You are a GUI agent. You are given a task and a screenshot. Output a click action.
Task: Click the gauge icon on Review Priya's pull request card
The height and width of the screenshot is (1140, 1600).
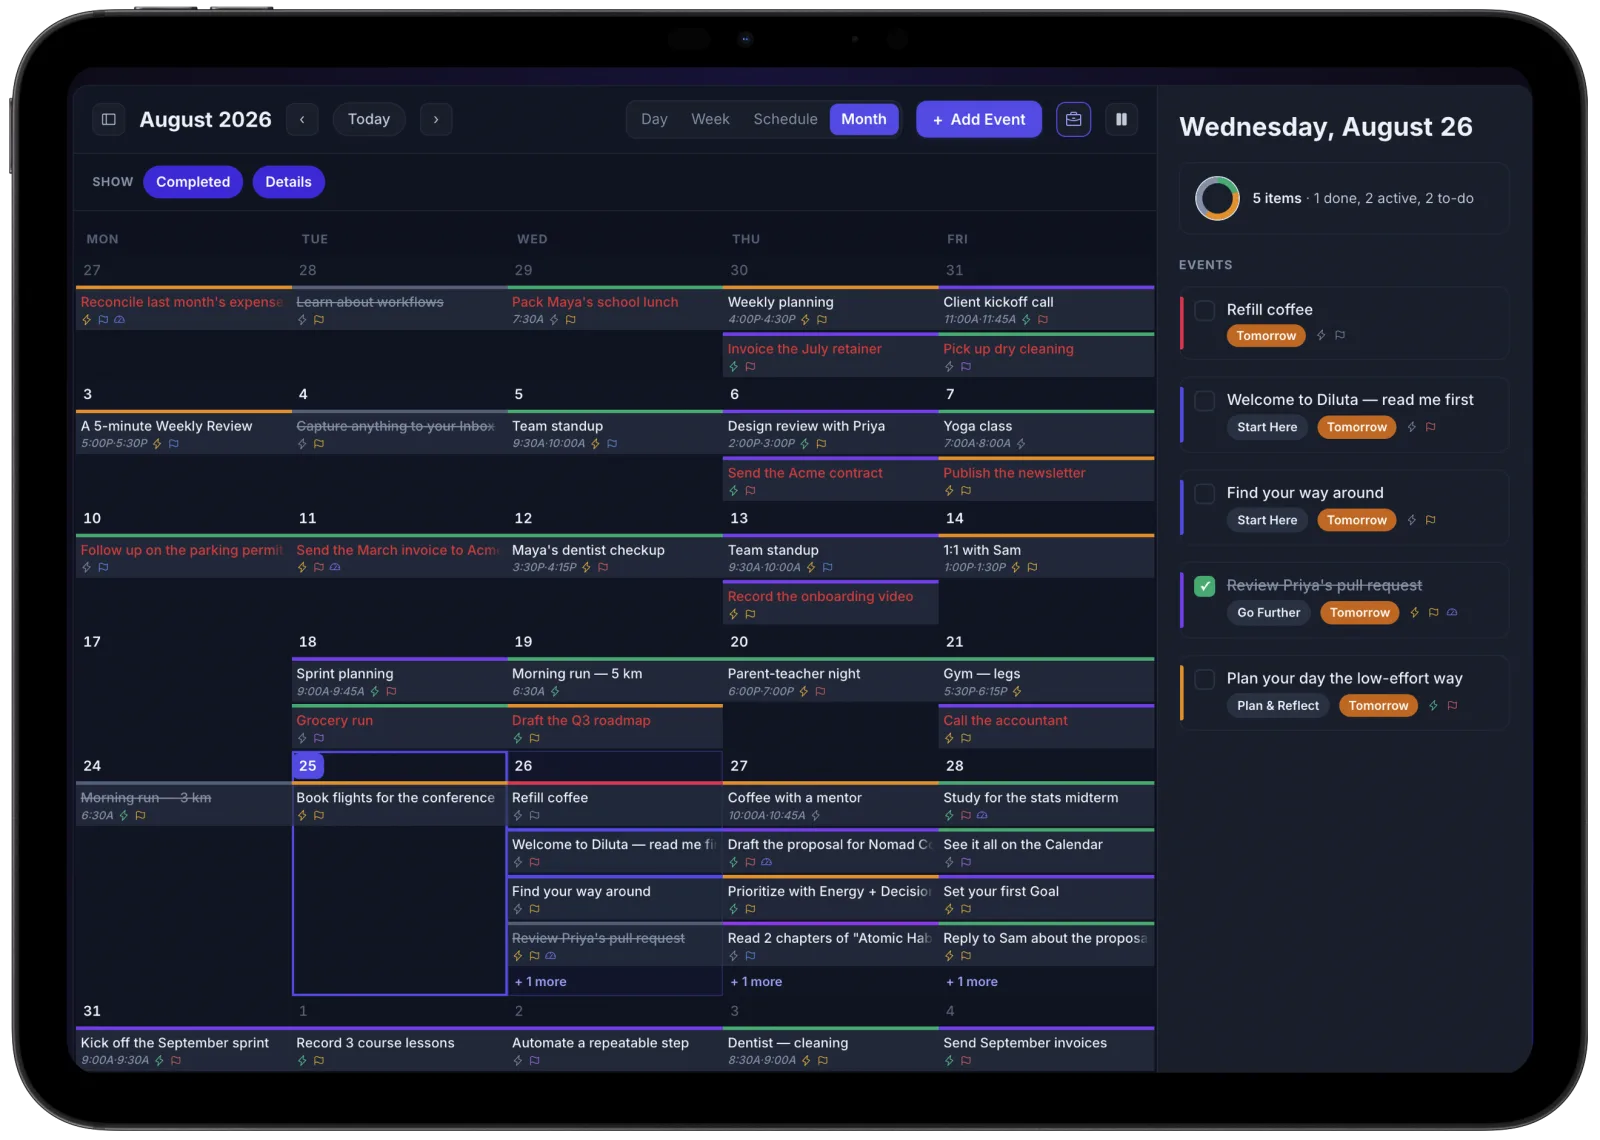1452,613
